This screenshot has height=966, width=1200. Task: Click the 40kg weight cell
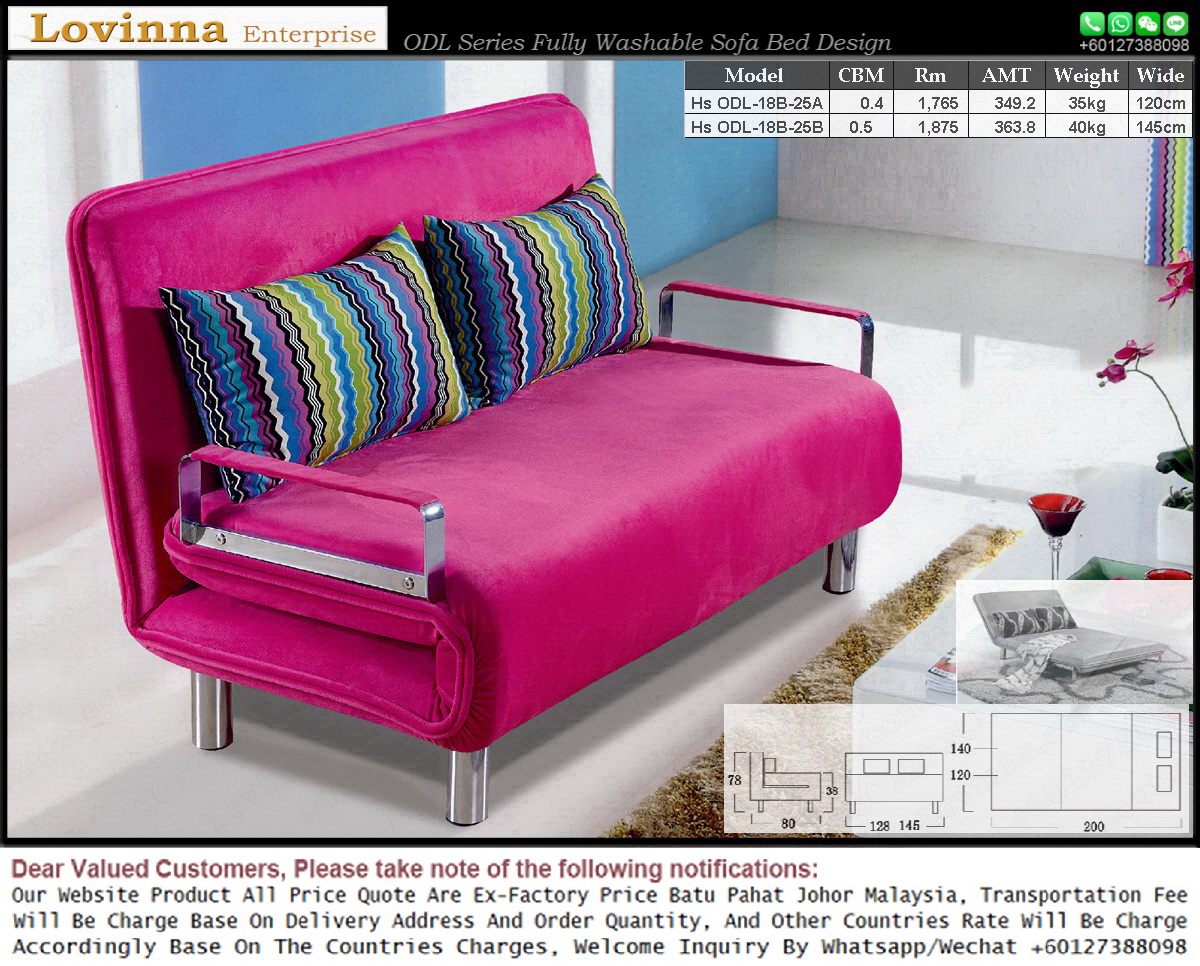[1087, 127]
